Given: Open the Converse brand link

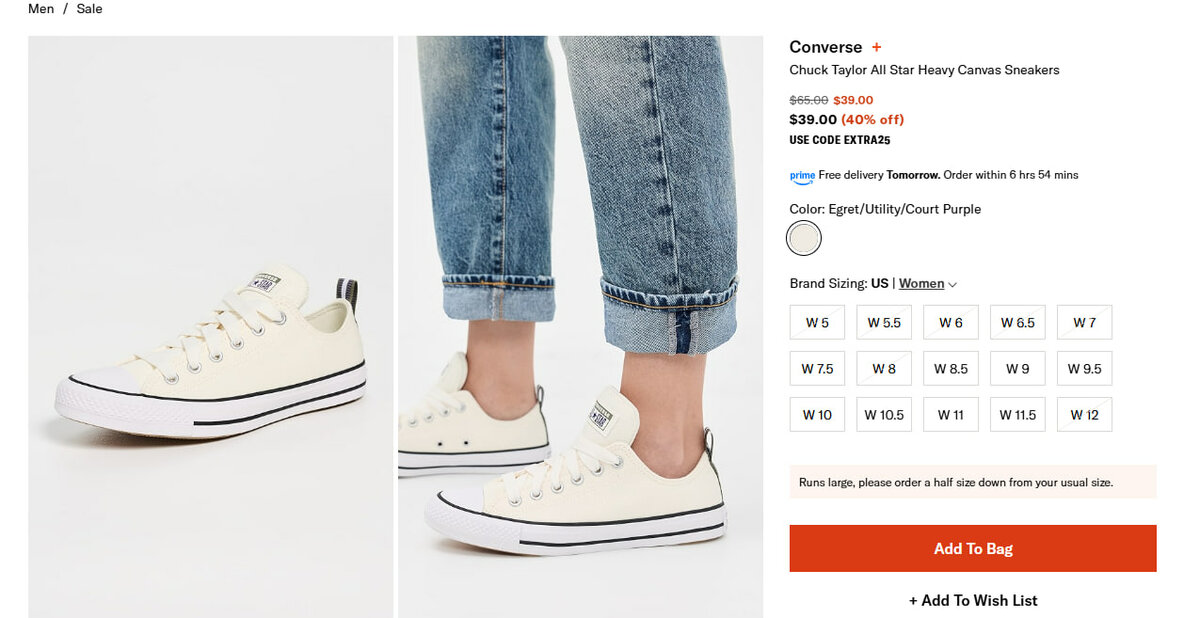Looking at the screenshot, I should pyautogui.click(x=825, y=47).
